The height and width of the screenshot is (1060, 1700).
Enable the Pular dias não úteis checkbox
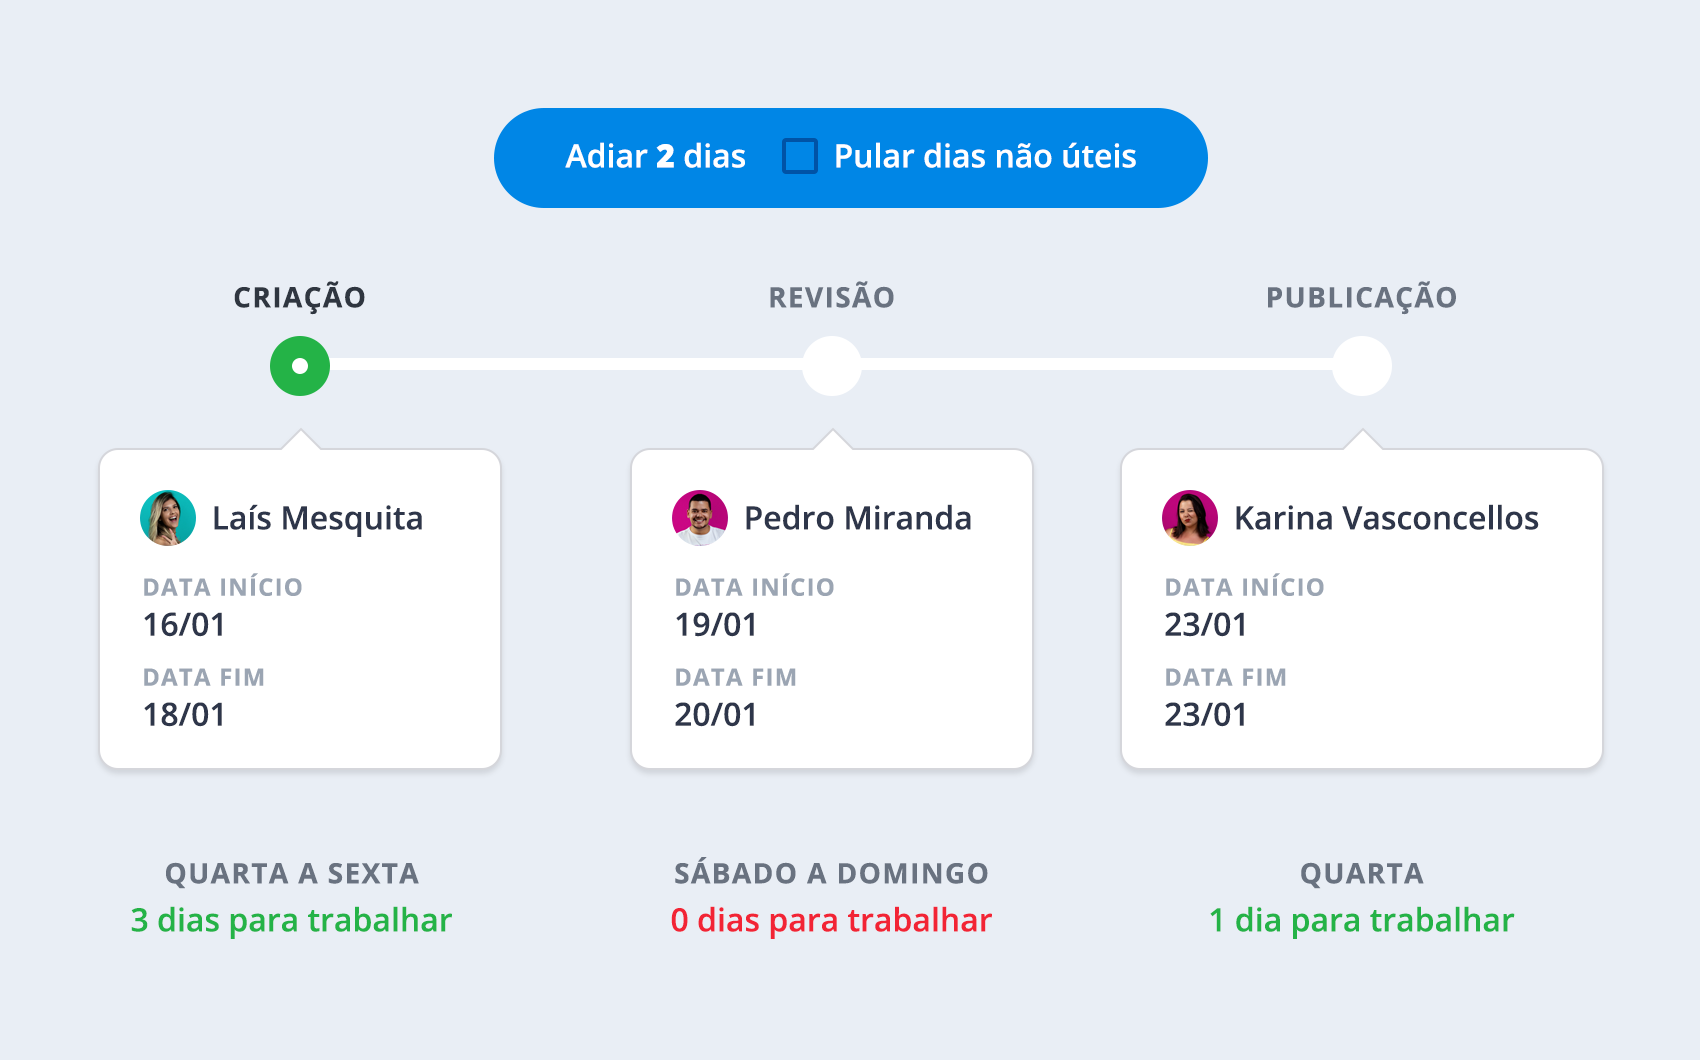pyautogui.click(x=800, y=156)
